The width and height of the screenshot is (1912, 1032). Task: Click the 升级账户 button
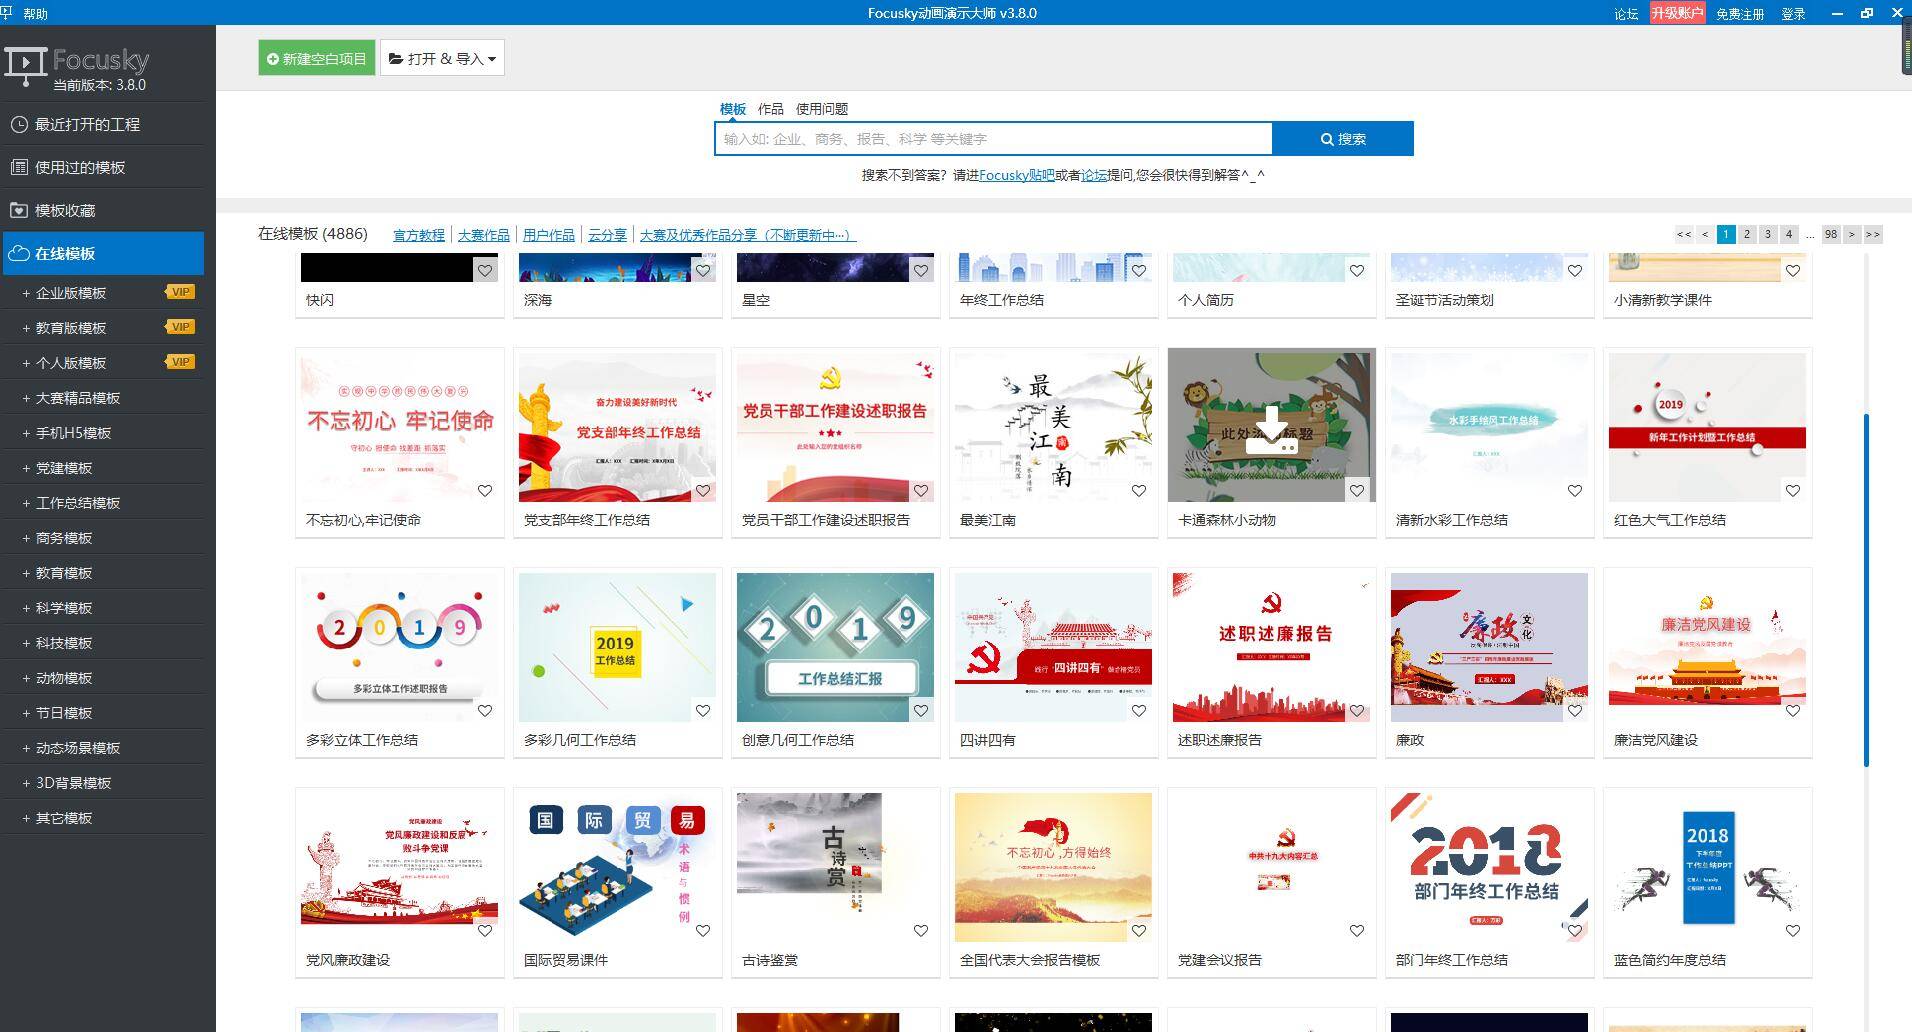pyautogui.click(x=1677, y=13)
